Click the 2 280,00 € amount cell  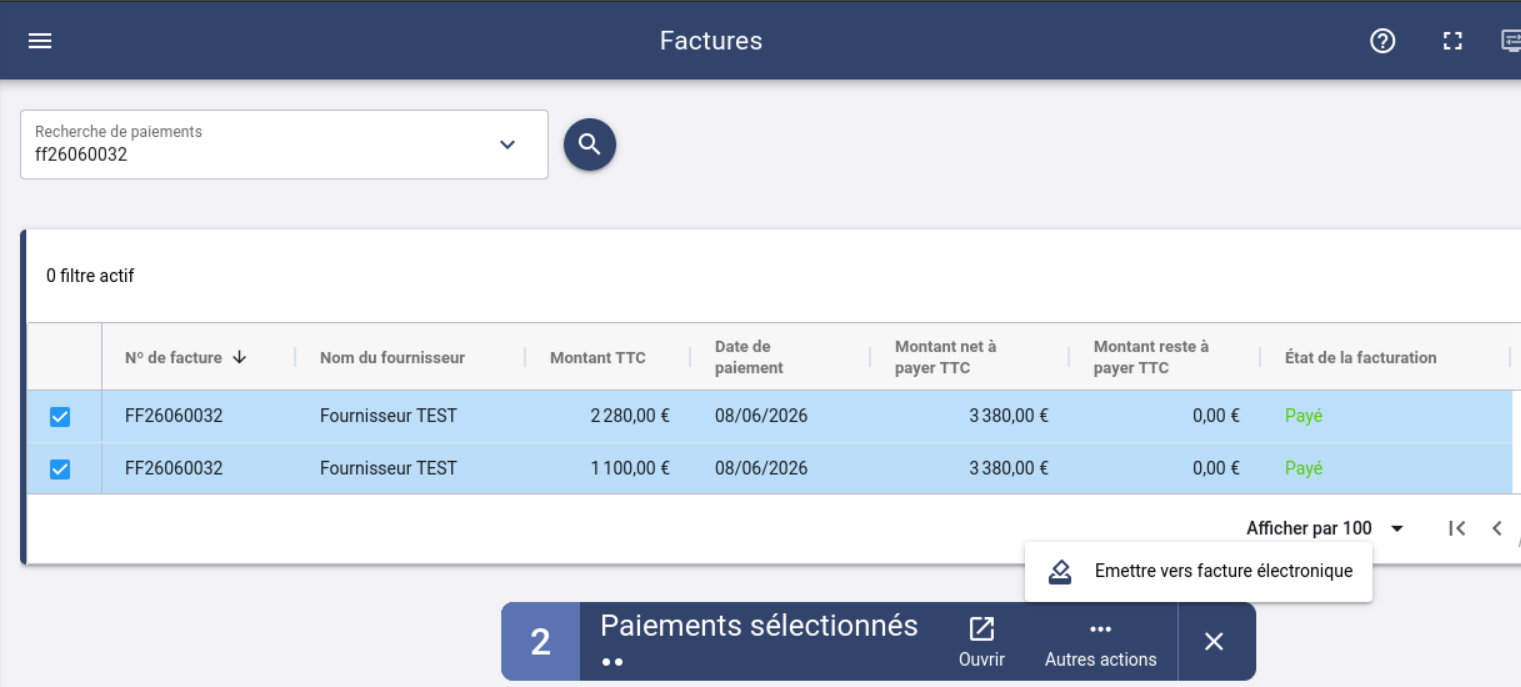click(x=630, y=416)
